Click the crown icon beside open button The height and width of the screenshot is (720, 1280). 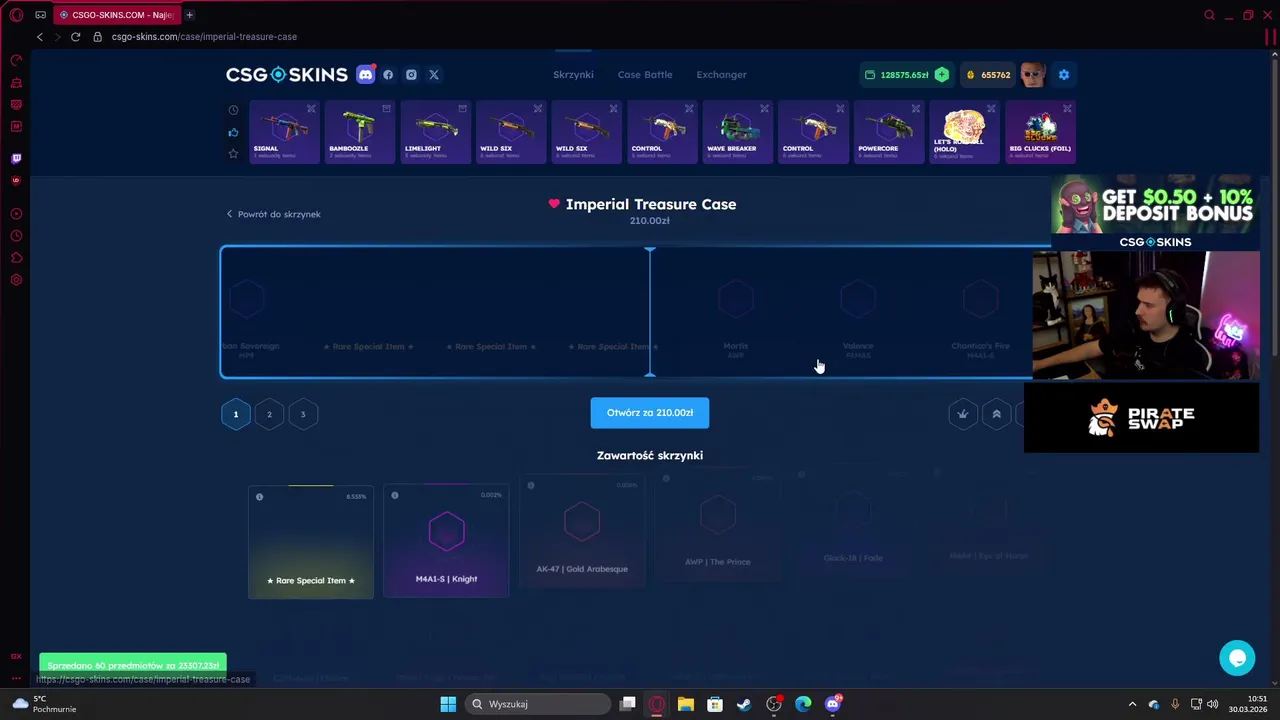tap(963, 414)
